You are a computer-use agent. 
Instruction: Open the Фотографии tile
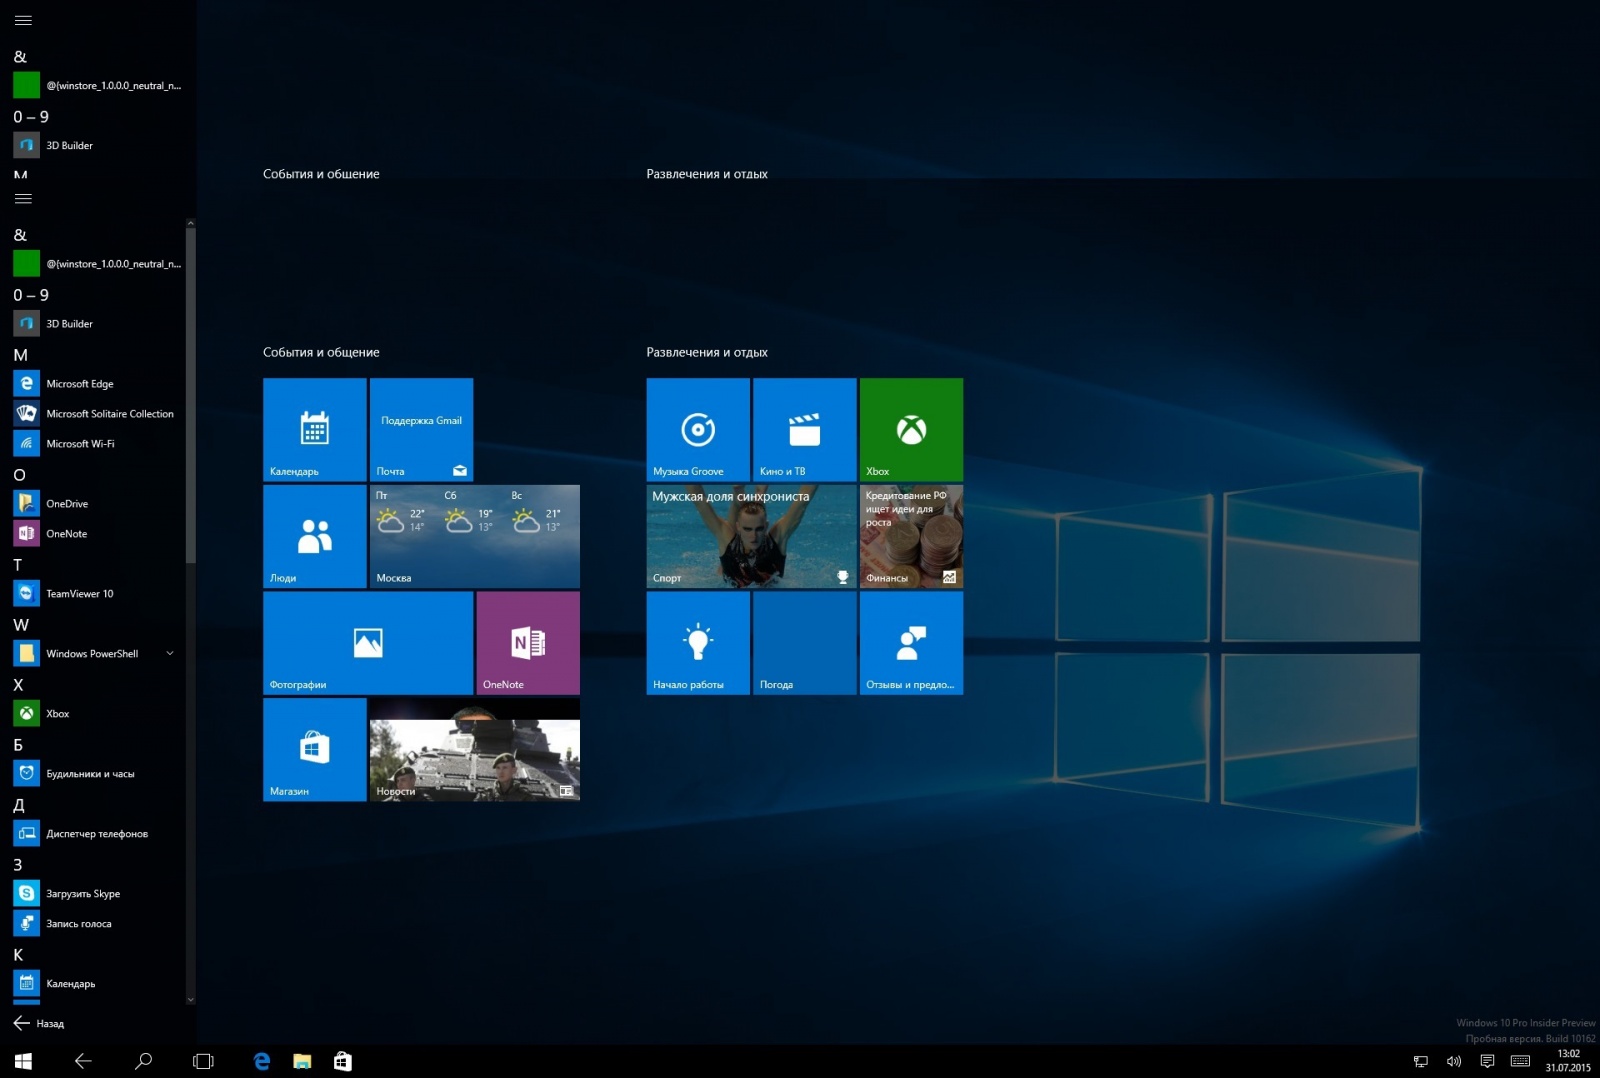[367, 643]
